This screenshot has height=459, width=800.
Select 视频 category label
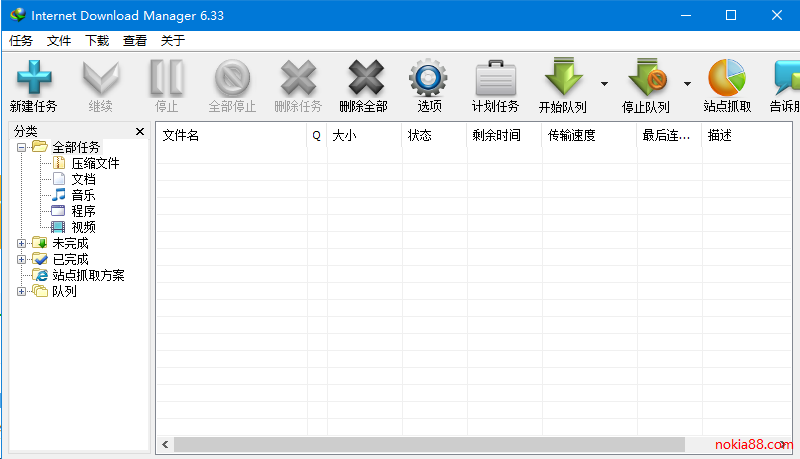point(83,227)
